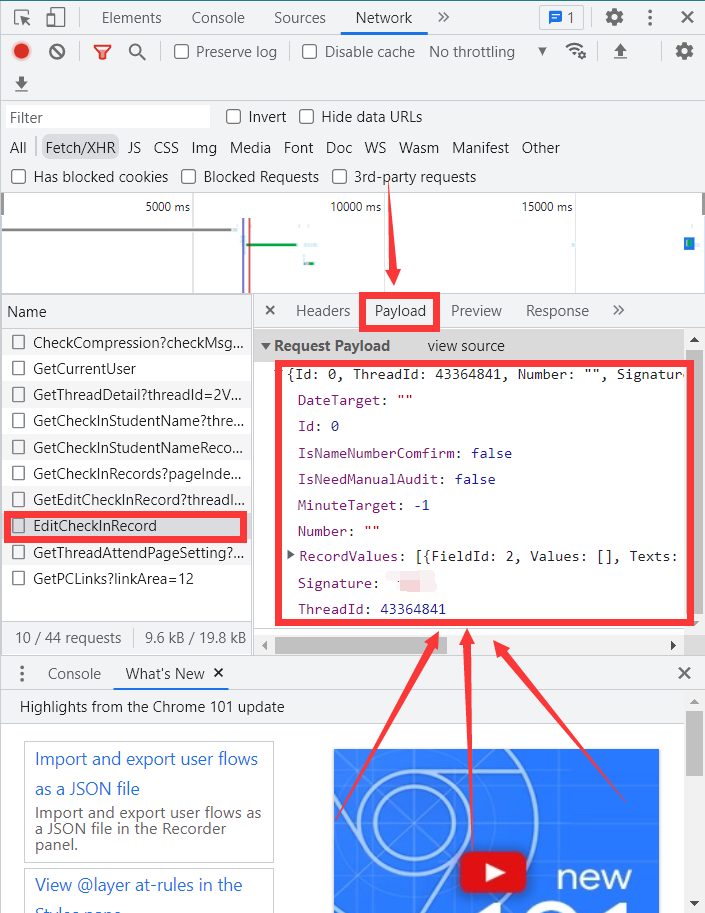The image size is (705, 913).
Task: Open the issues counter badge
Action: coord(561,17)
